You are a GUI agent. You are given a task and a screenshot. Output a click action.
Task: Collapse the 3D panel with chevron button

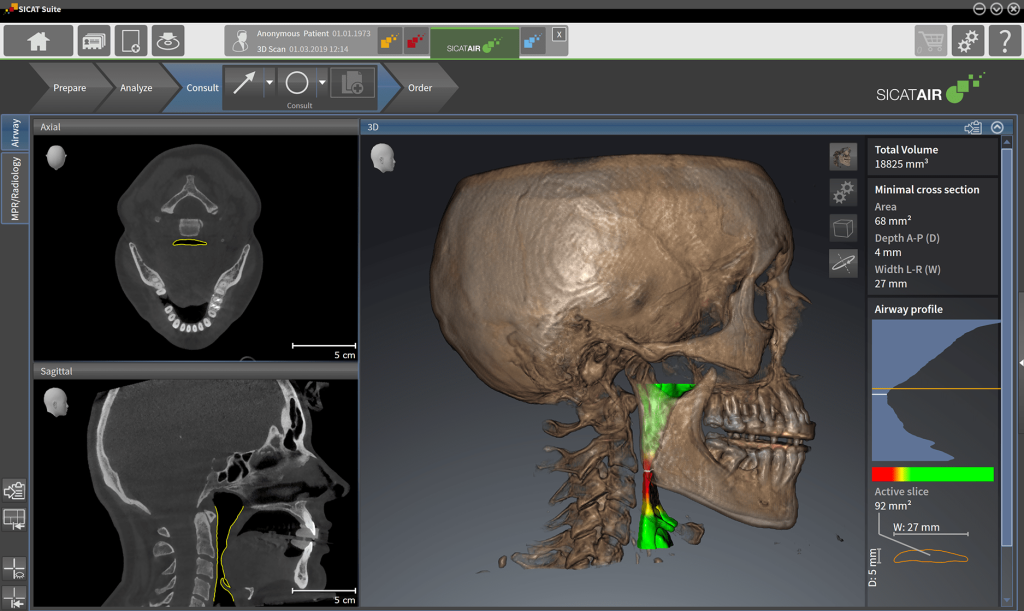[x=997, y=127]
